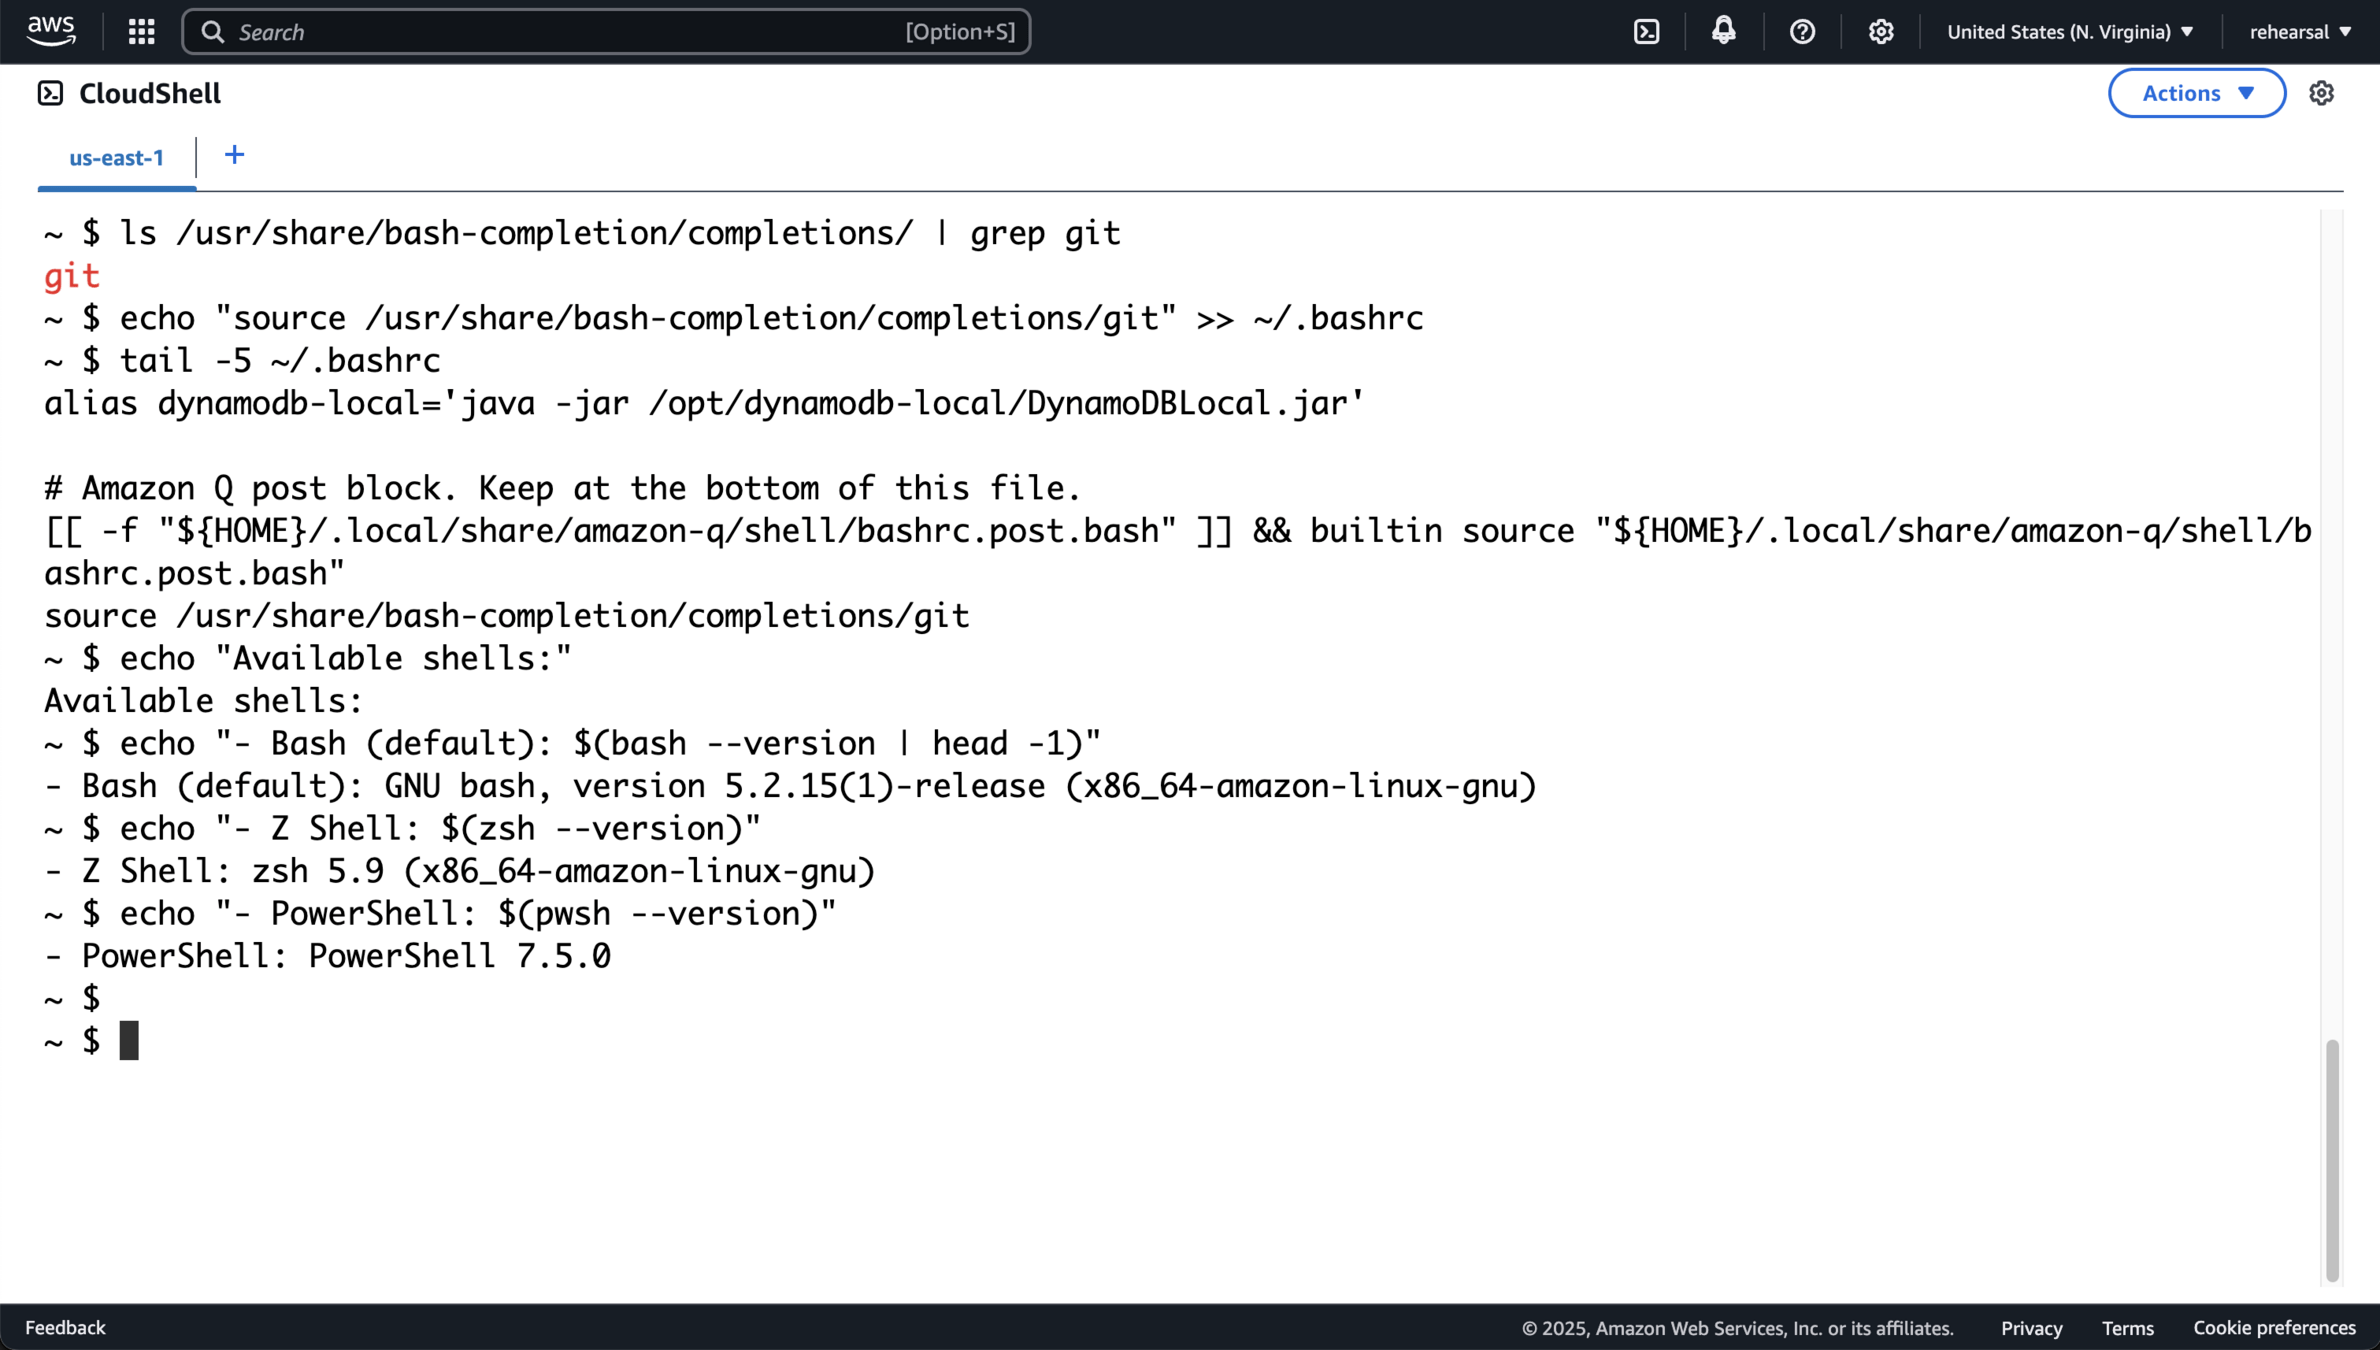This screenshot has width=2380, height=1350.
Task: Open CloudShell preferences gear icon
Action: click(x=2321, y=93)
